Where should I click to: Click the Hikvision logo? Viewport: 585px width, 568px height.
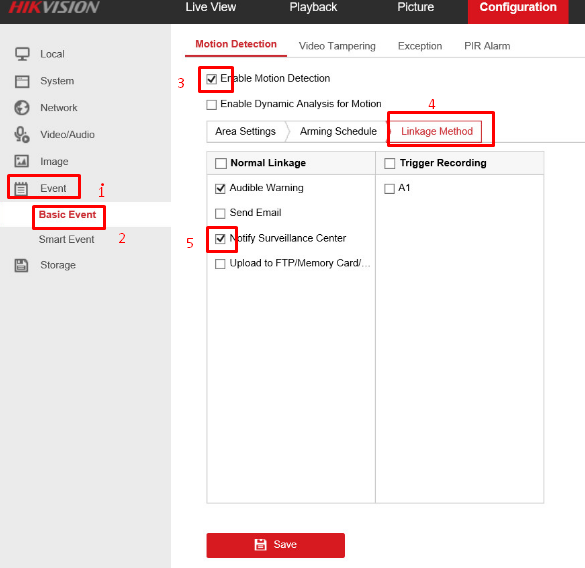(x=54, y=7)
